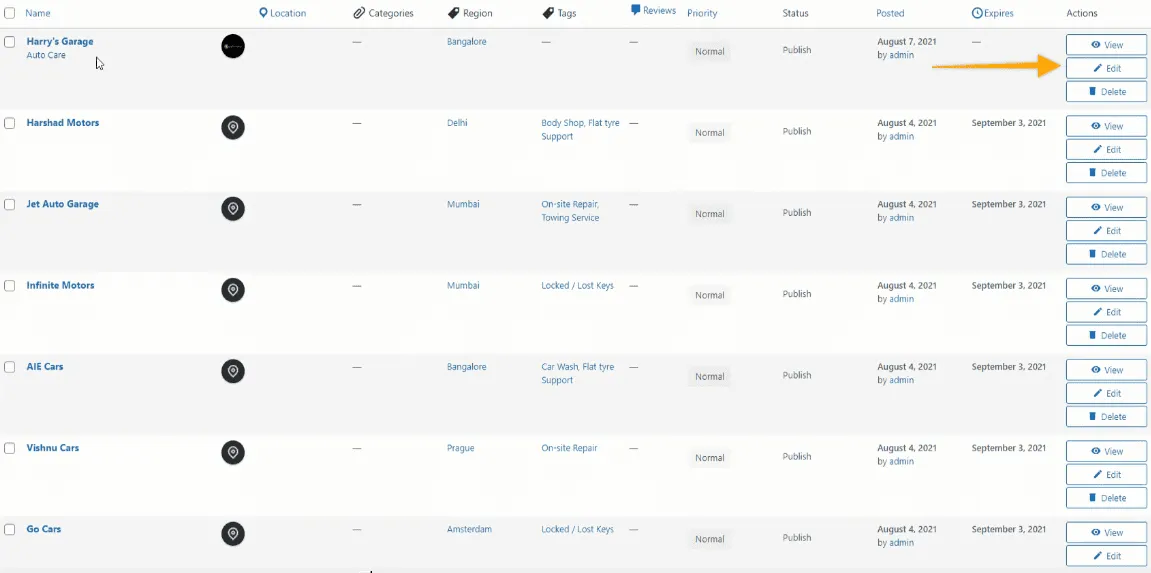Click the Categories paperclip header icon
The image size is (1151, 573).
pyautogui.click(x=359, y=13)
